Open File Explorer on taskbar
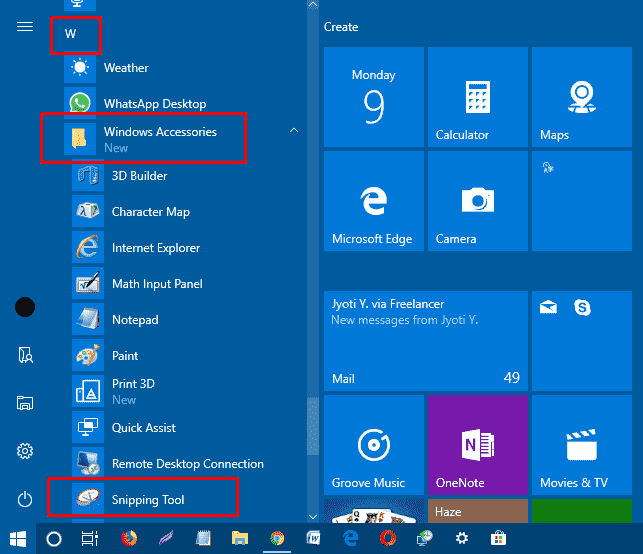 [240, 538]
